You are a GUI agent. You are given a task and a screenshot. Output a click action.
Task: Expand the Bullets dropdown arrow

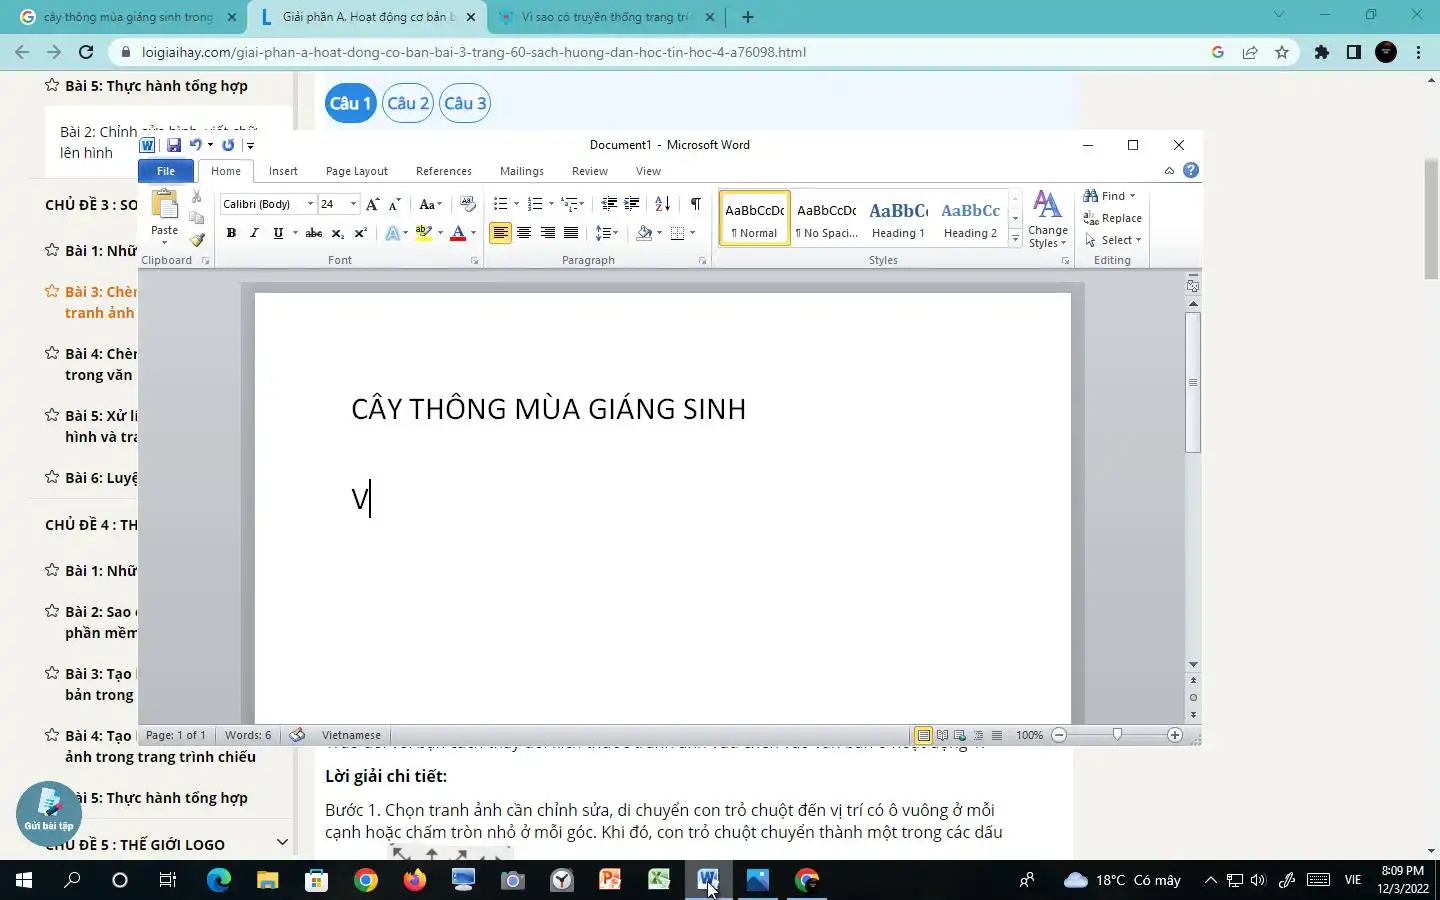pyautogui.click(x=516, y=204)
